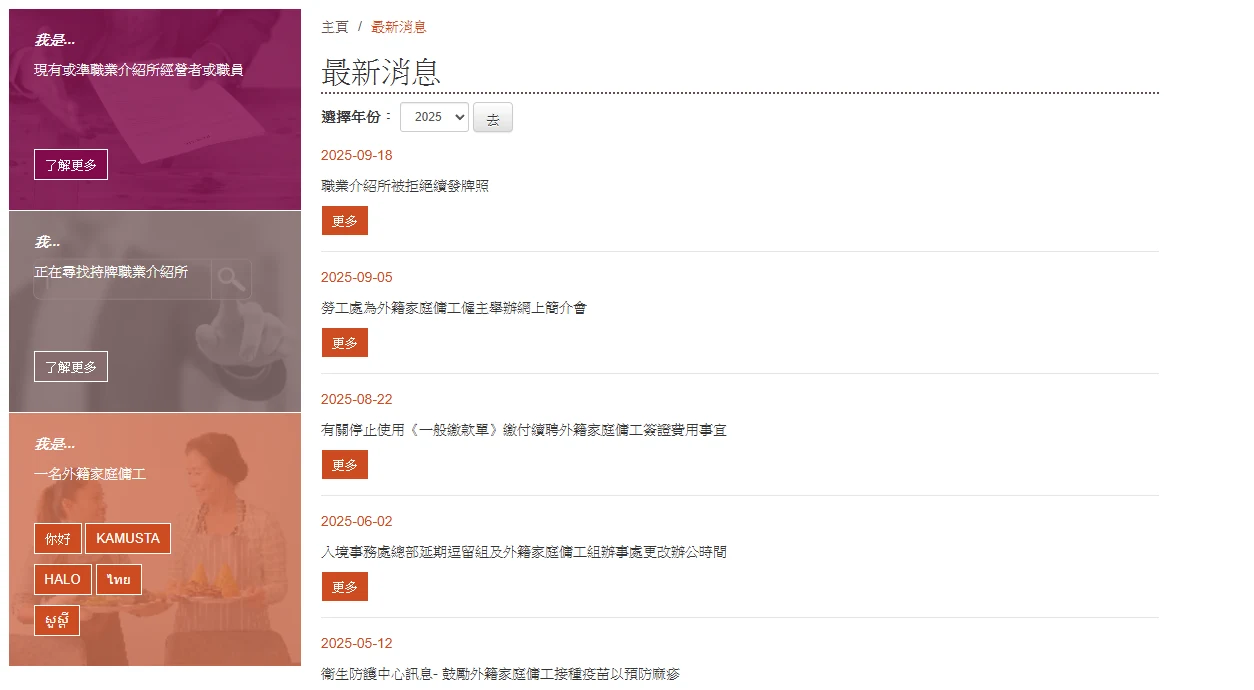Screen dimensions: 1254x690
Task: Open 更多 for 一般繳款單 visa fee notice
Action: pos(345,465)
